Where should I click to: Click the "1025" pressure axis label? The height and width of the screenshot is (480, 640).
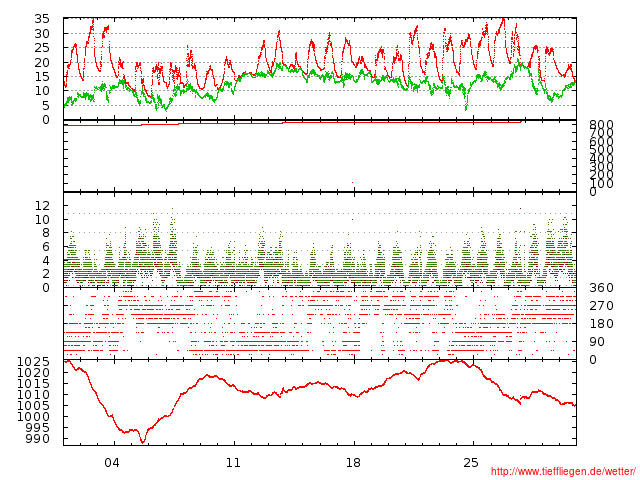tap(33, 362)
